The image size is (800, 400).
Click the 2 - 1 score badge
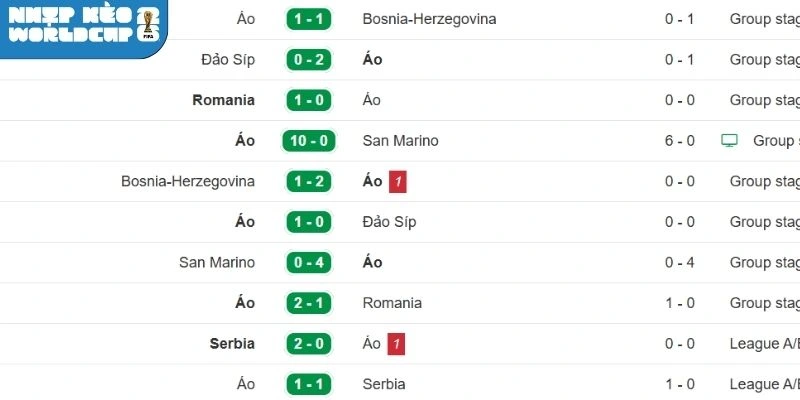(x=309, y=303)
